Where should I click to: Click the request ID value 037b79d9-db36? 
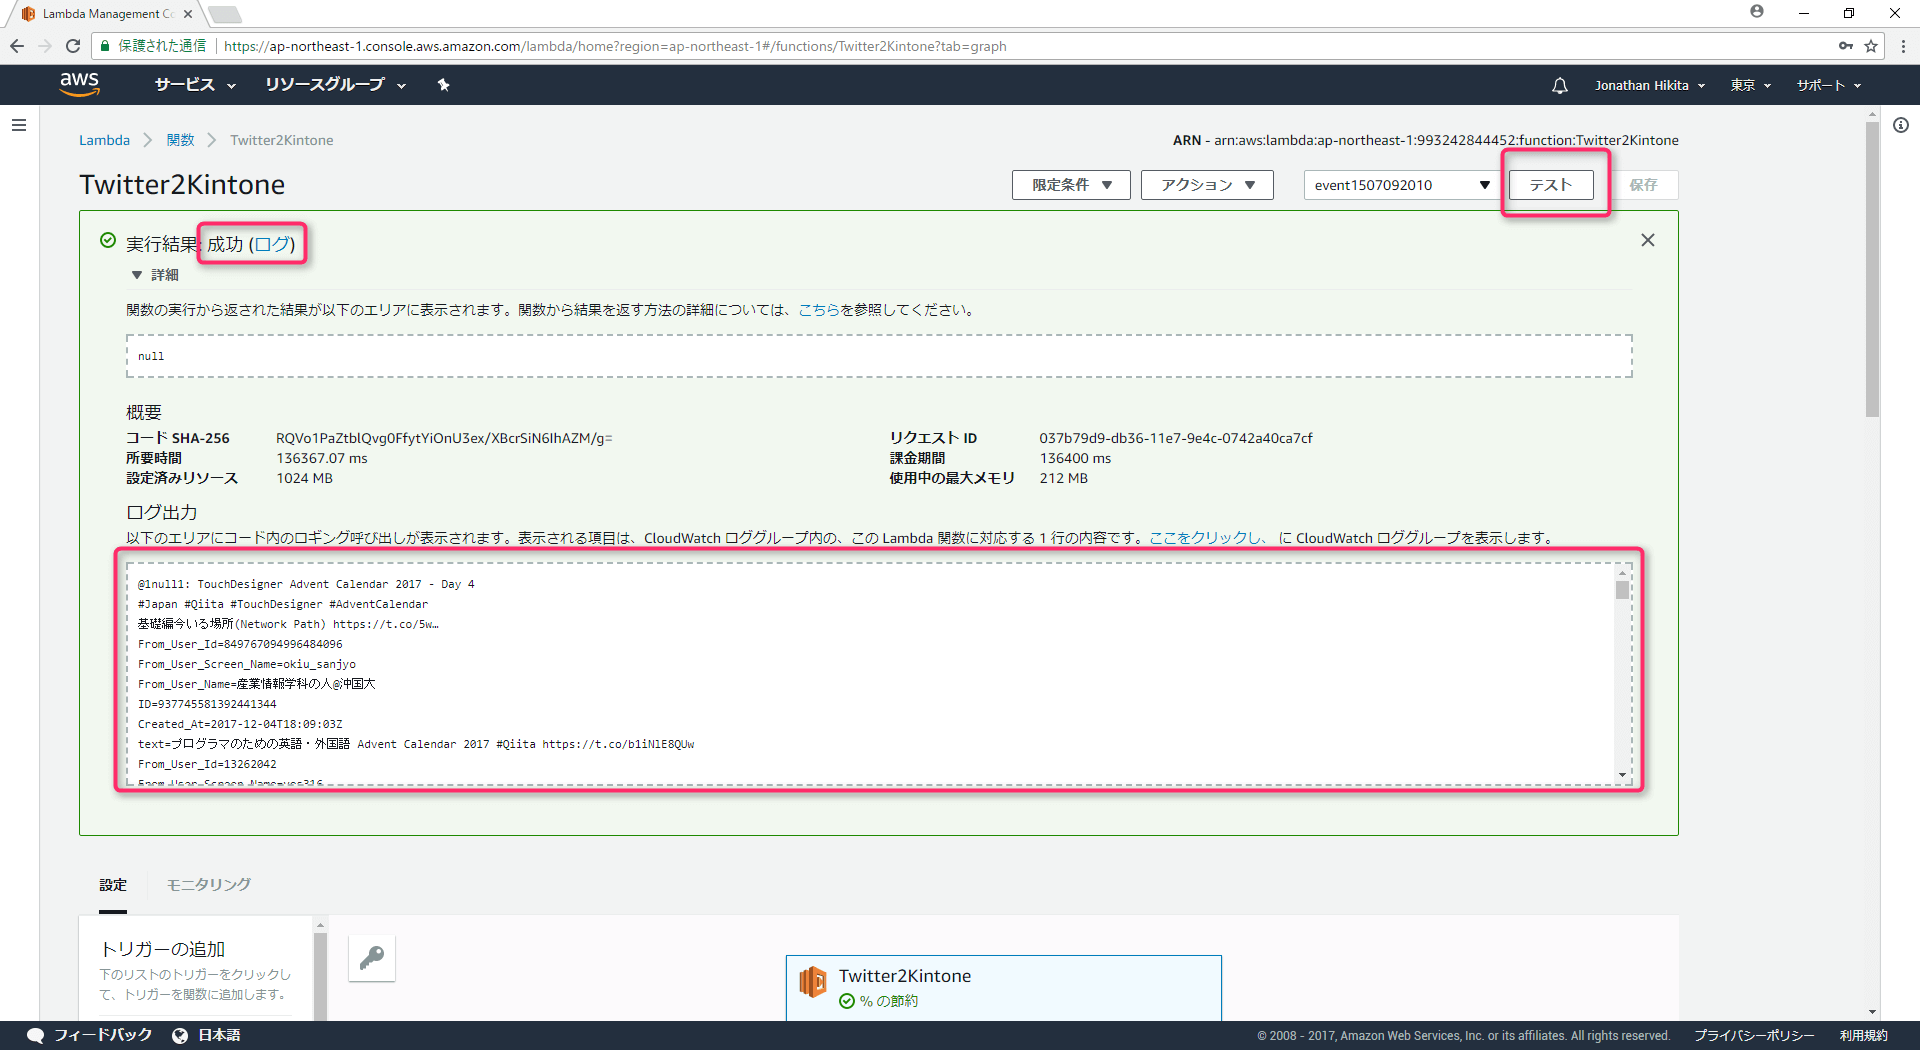click(x=1176, y=438)
